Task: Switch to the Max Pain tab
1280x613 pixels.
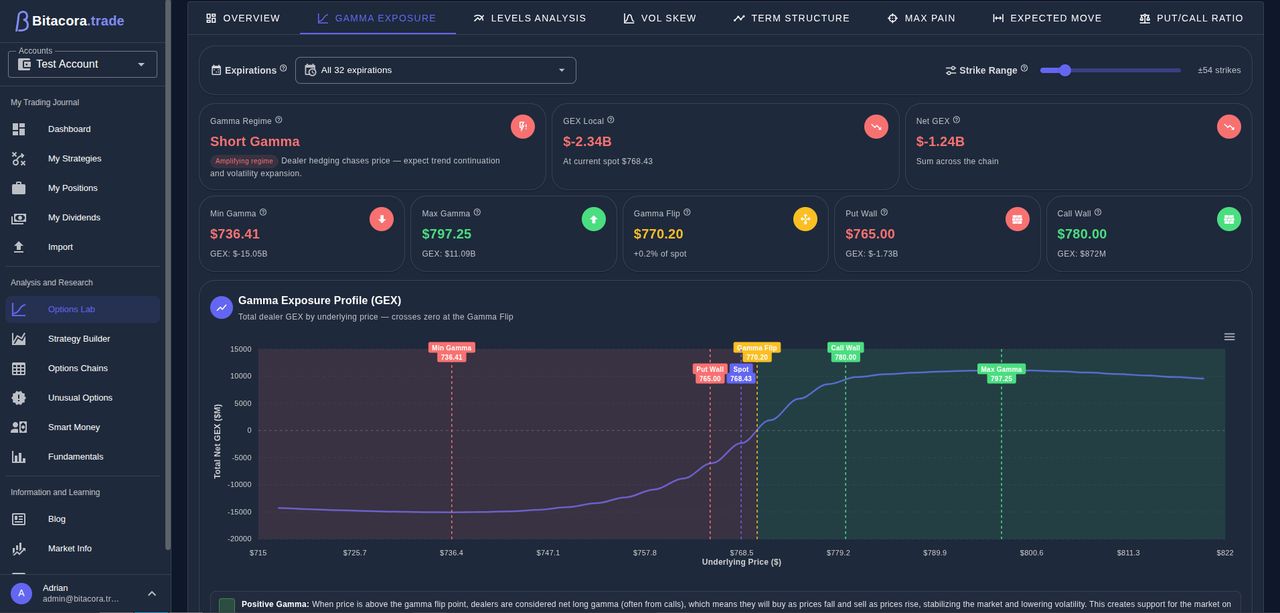Action: [x=920, y=18]
